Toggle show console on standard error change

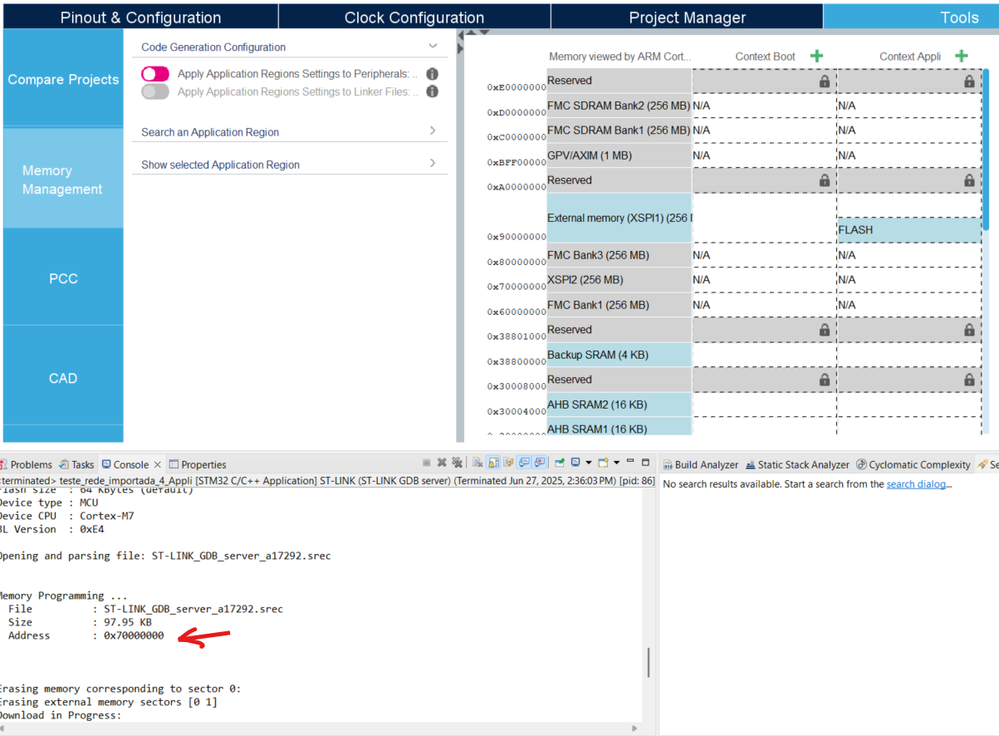[539, 463]
